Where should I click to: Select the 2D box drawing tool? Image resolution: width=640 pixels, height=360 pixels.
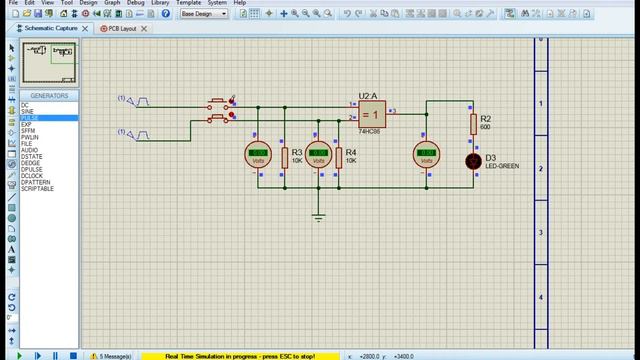[x=11, y=208]
